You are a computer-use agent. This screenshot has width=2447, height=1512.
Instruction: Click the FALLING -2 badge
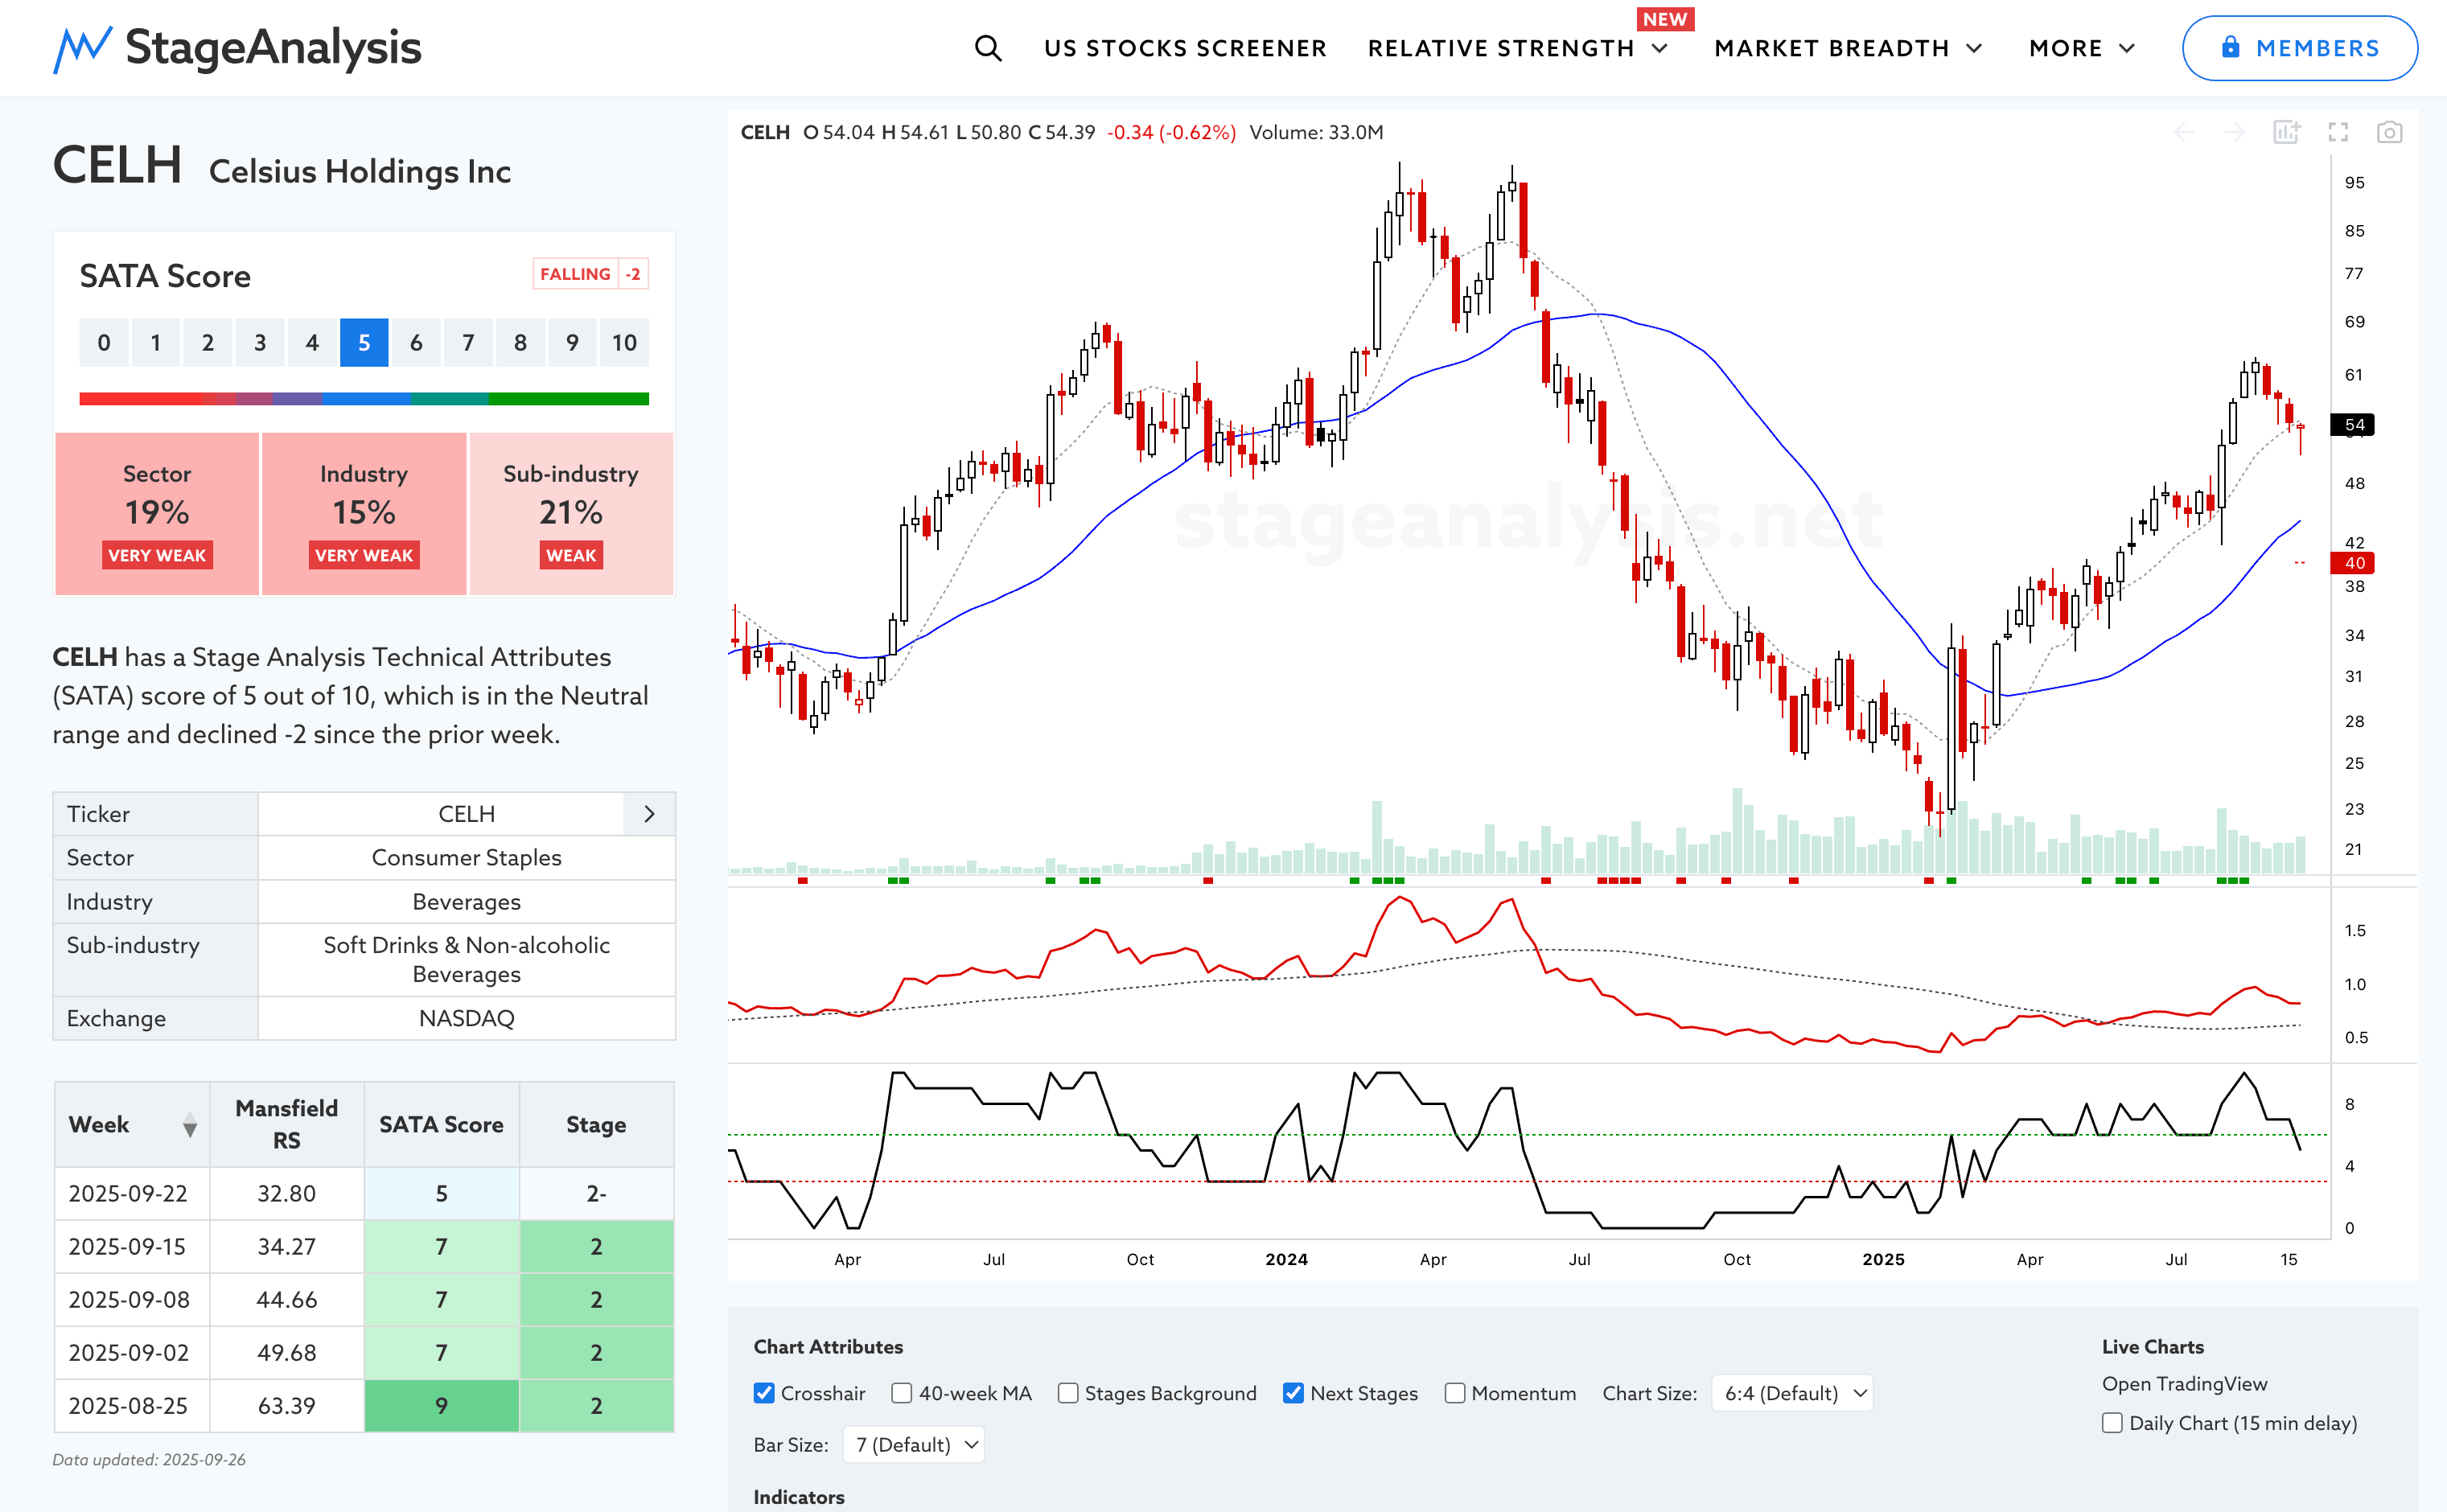point(590,274)
